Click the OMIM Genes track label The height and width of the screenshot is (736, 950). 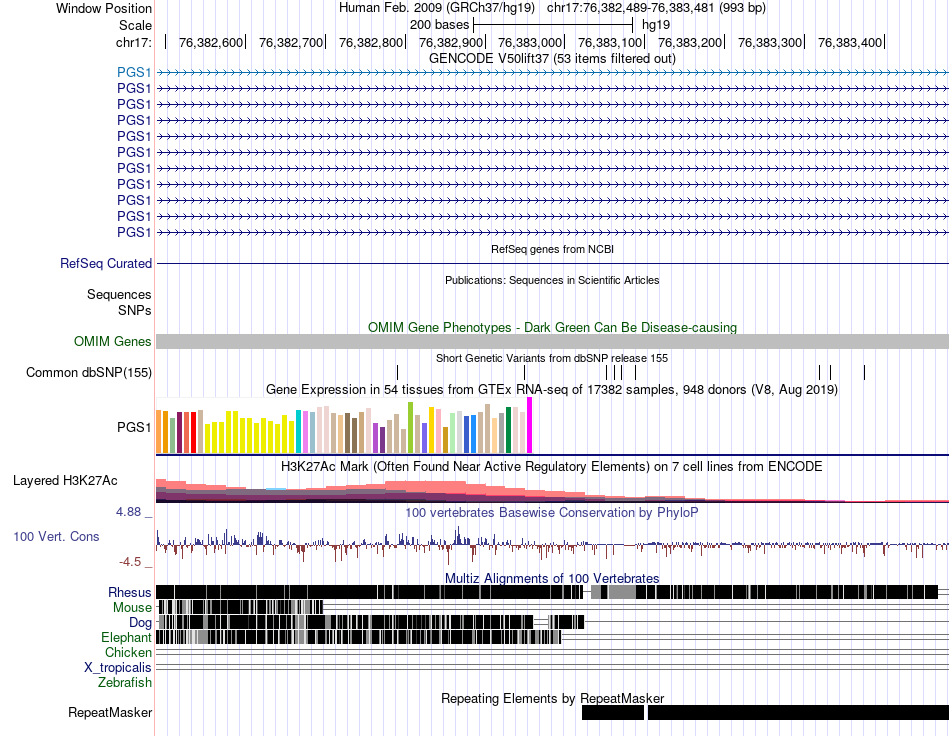coord(113,342)
